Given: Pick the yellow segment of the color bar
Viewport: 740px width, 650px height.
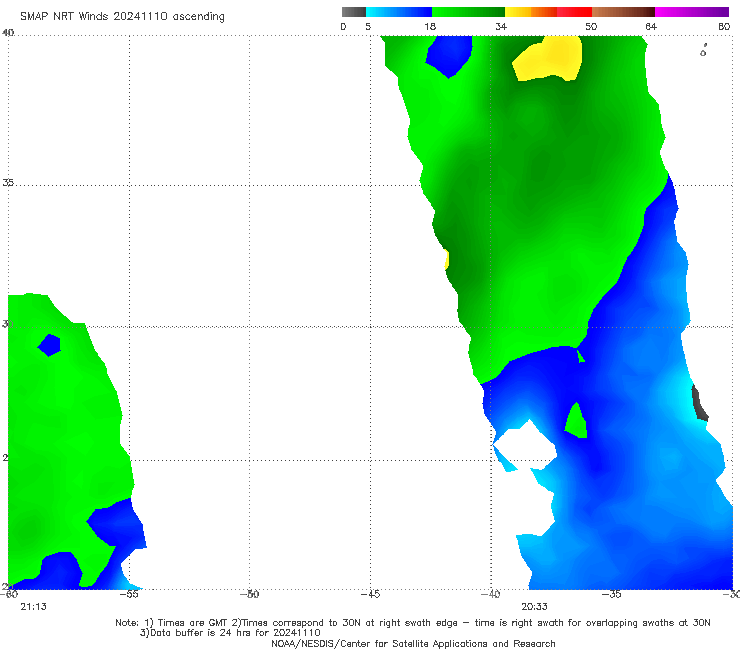Looking at the screenshot, I should coord(518,12).
